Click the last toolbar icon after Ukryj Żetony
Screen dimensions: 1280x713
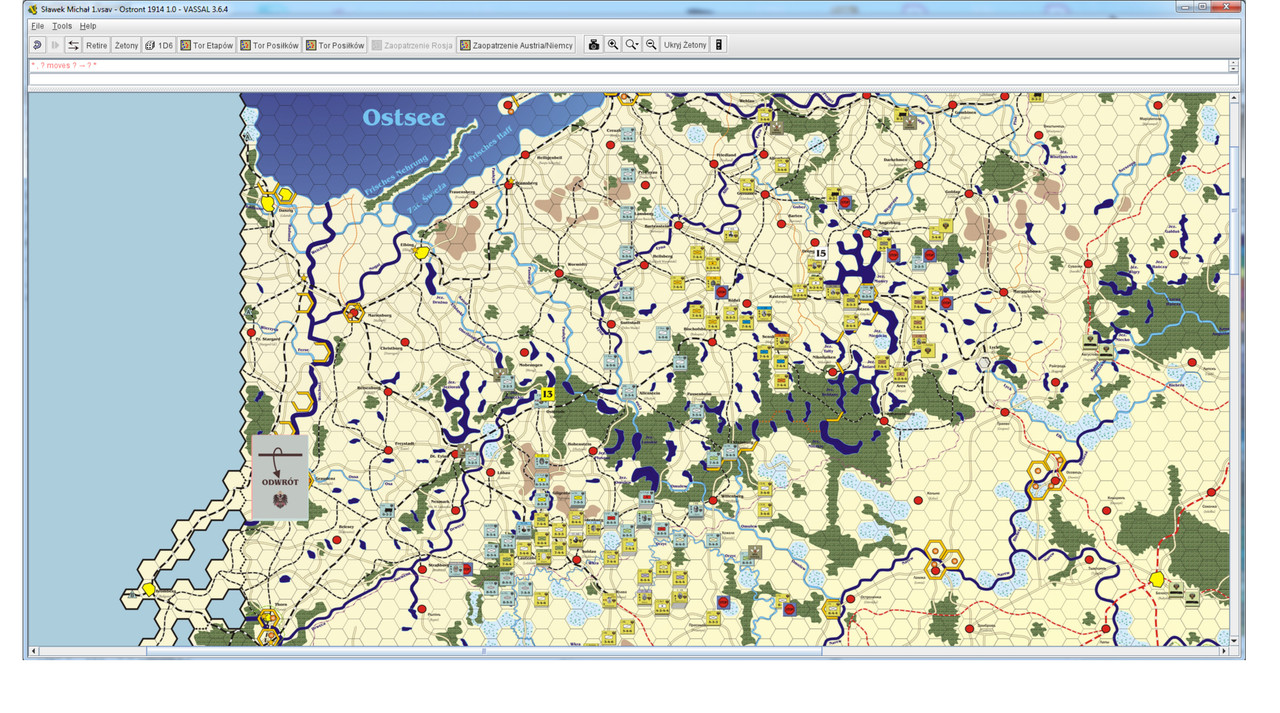coord(719,45)
